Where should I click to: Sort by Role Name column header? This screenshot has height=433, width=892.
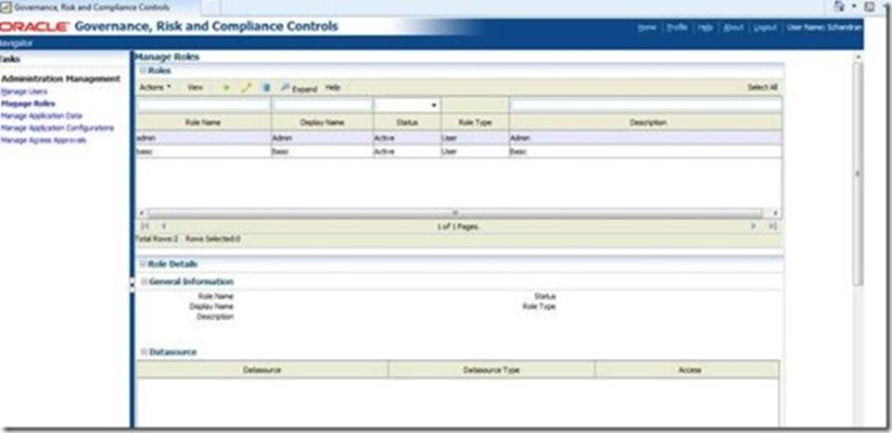pos(204,122)
